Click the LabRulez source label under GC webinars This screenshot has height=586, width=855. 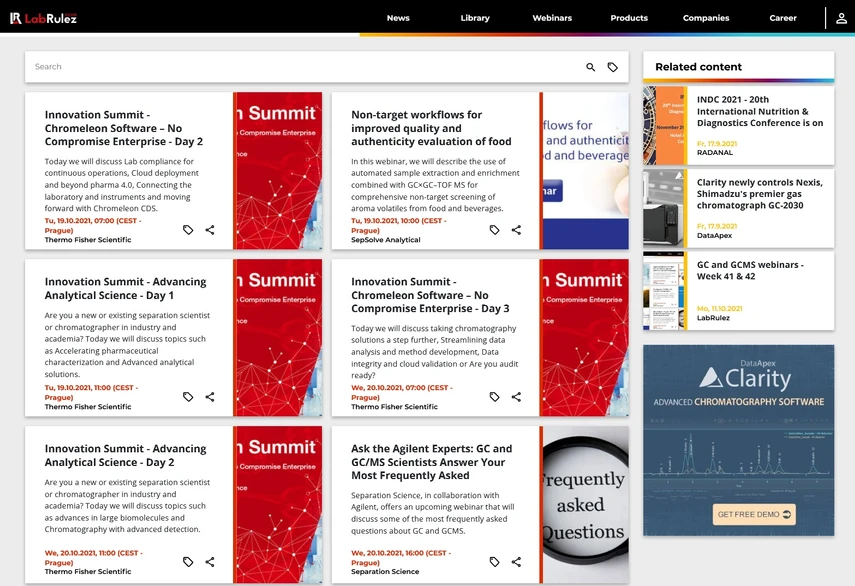(x=713, y=318)
